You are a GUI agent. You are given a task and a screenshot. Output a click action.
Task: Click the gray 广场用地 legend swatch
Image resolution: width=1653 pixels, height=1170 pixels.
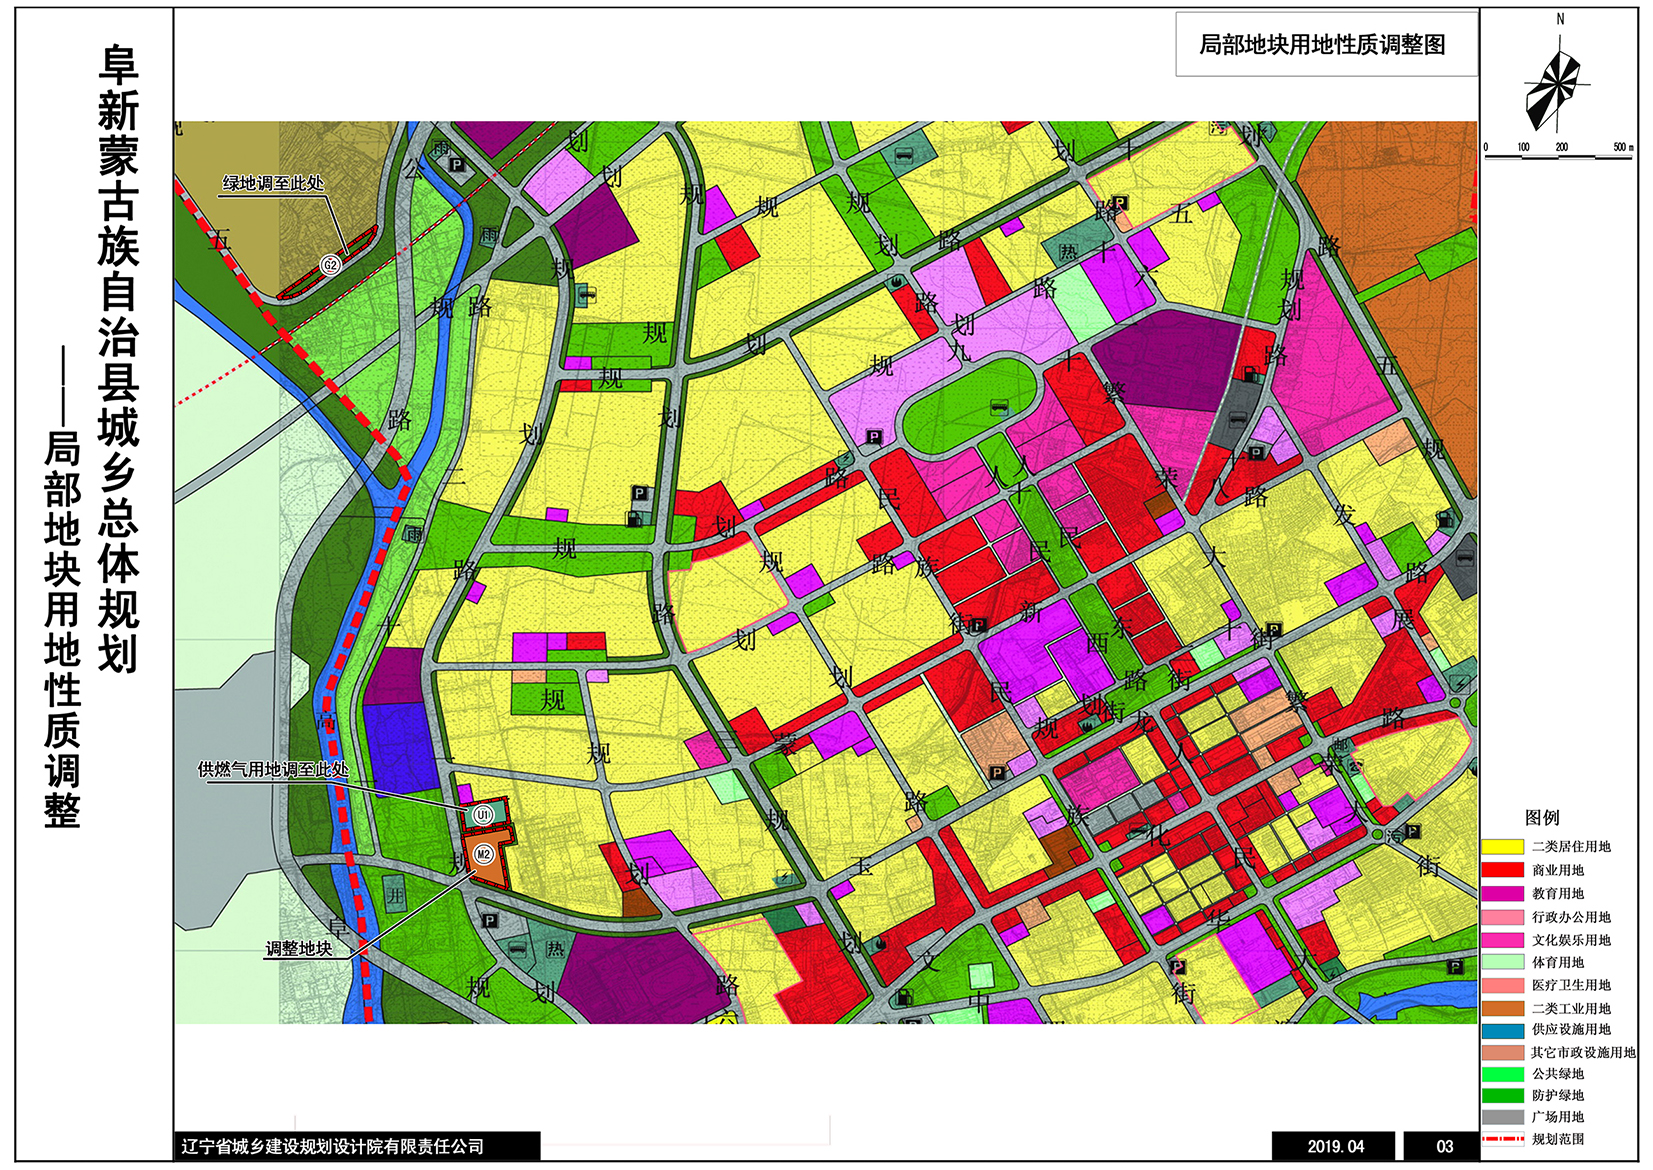coord(1502,1117)
